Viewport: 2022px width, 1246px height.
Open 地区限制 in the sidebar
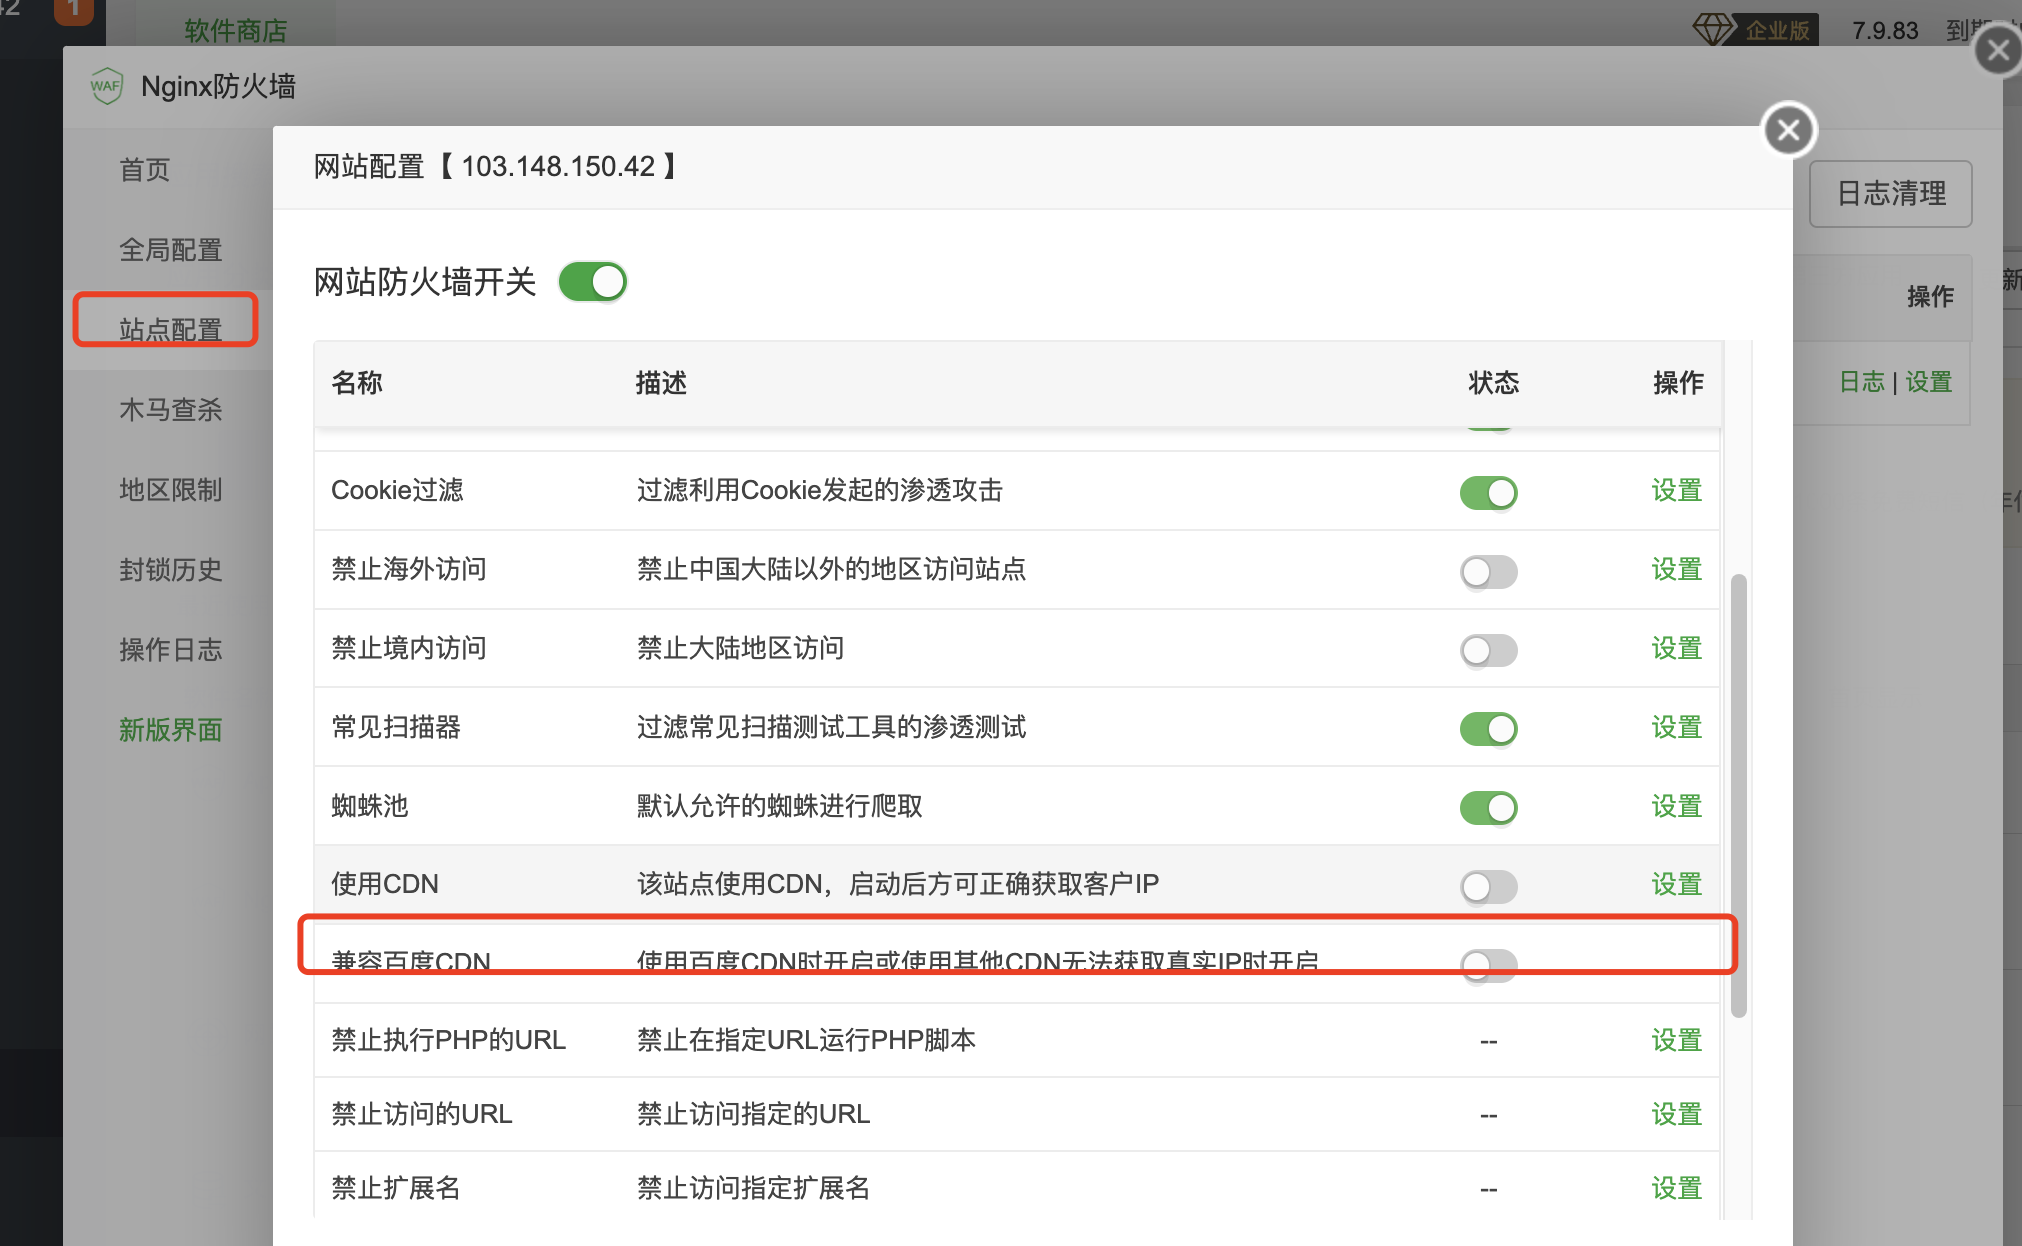170,490
